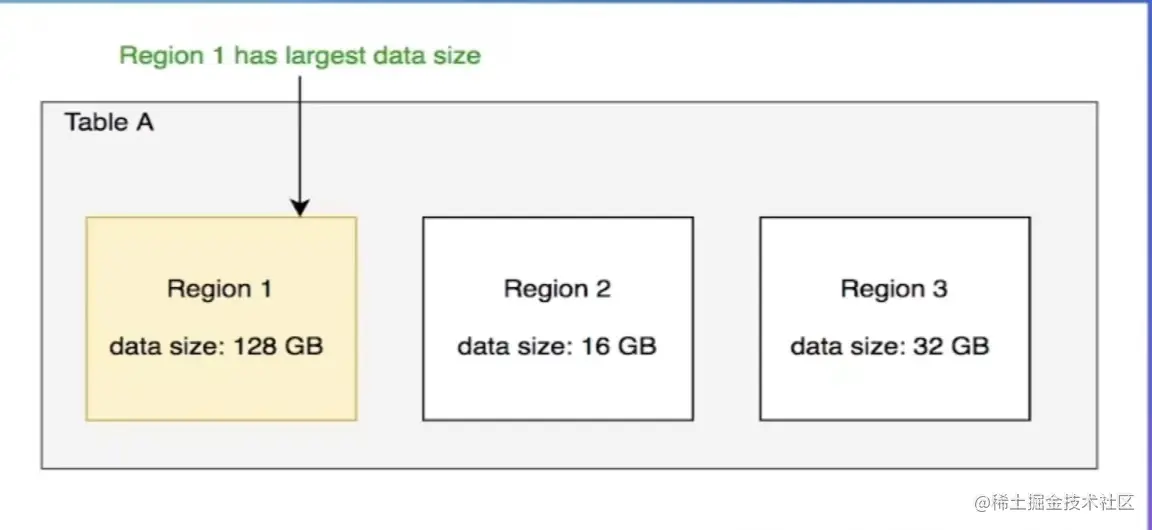Click the bottom border of the Table A frame
The height and width of the screenshot is (530, 1152).
tap(568, 468)
